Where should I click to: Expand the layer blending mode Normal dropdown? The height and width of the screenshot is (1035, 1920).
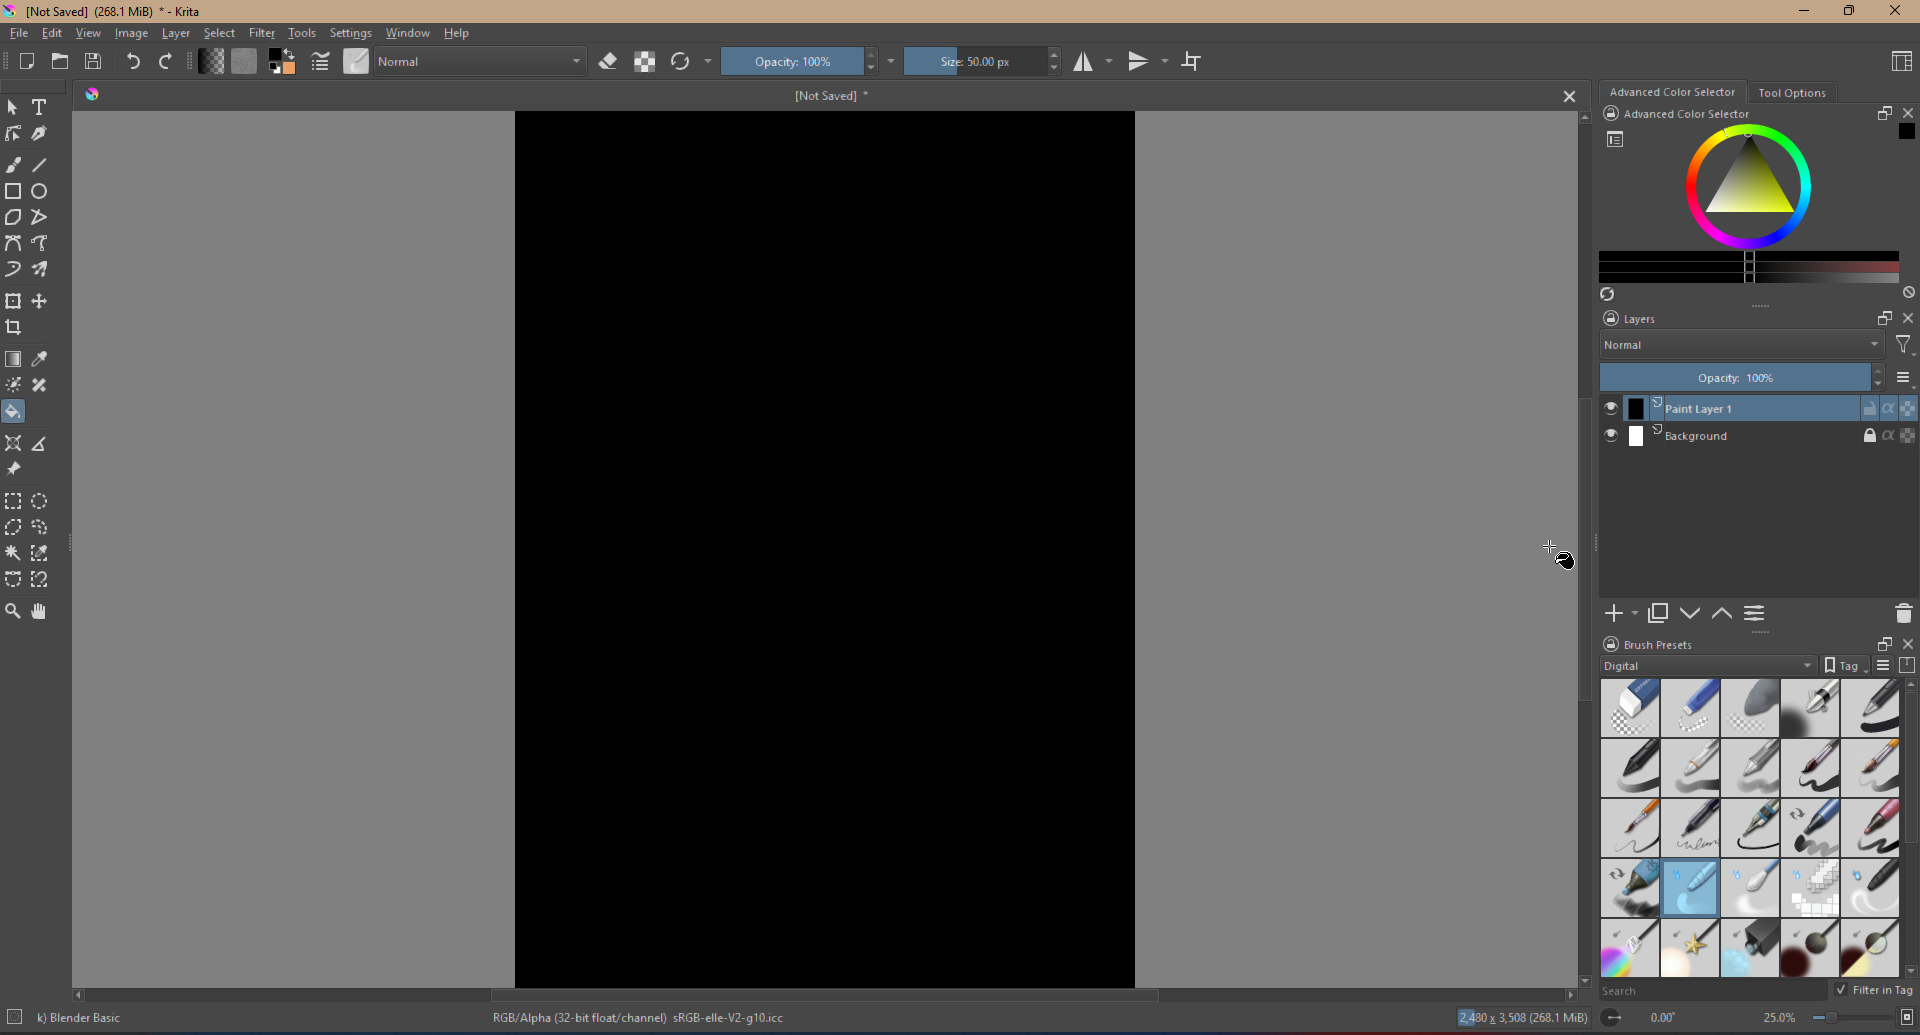[x=1740, y=345]
